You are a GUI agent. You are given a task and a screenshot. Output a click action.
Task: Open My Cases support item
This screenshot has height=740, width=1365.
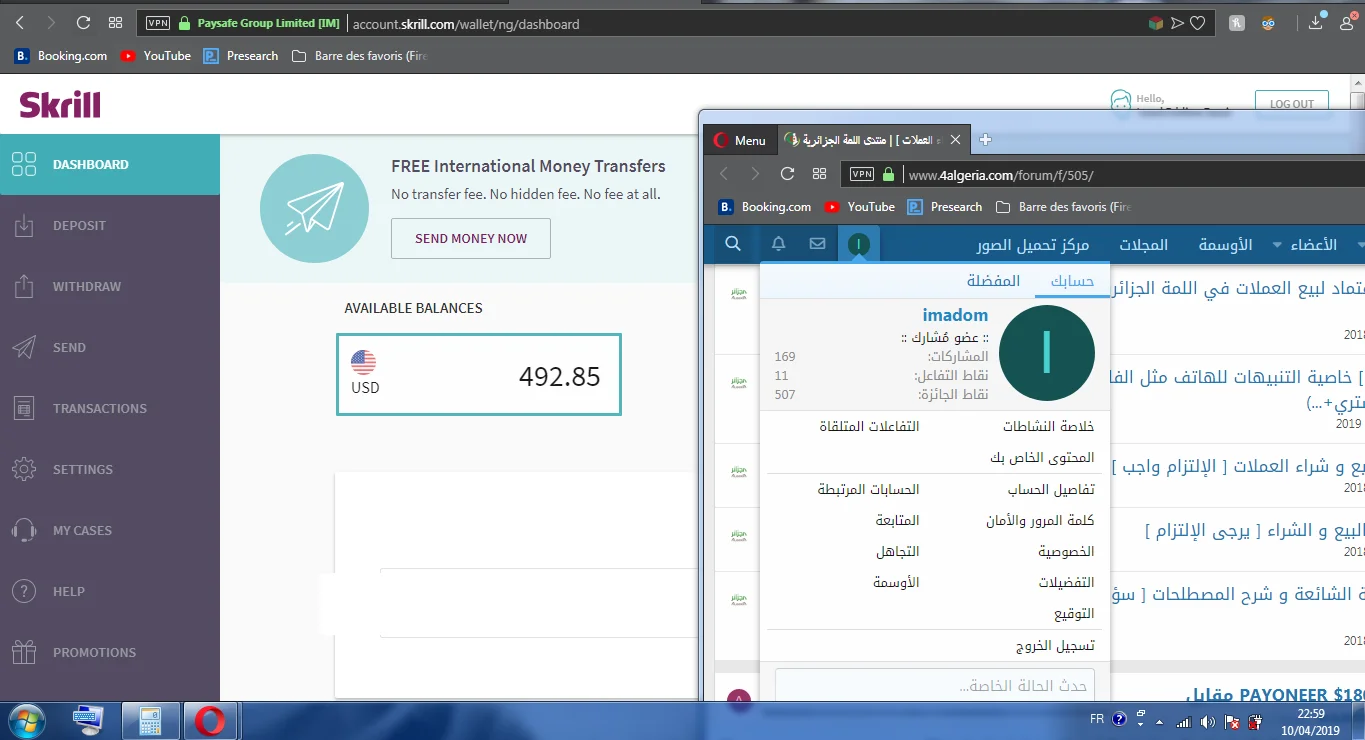tap(82, 531)
